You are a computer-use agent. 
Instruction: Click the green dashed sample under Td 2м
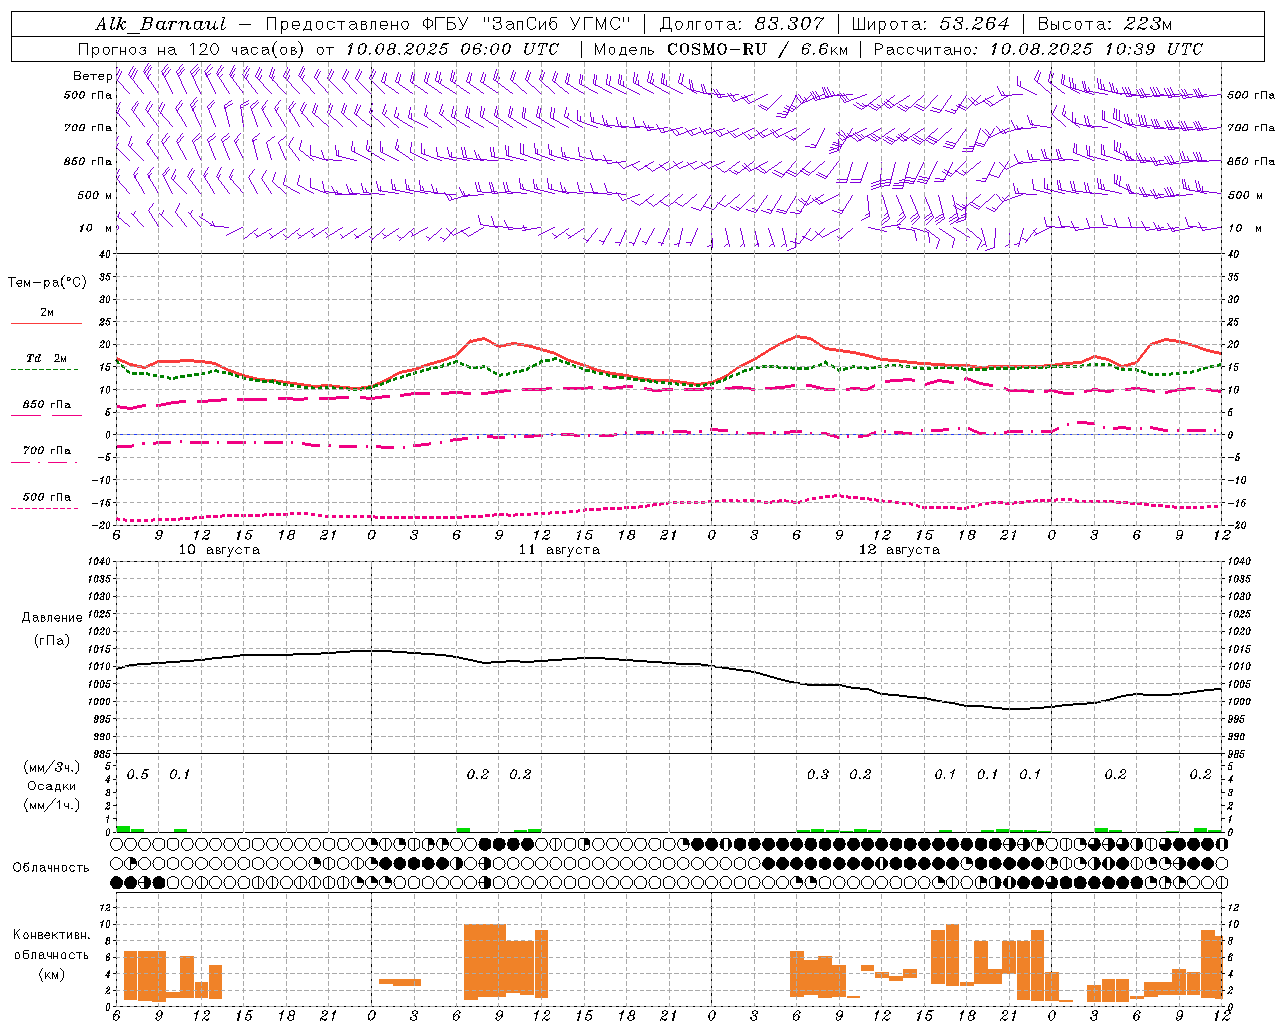coord(44,369)
